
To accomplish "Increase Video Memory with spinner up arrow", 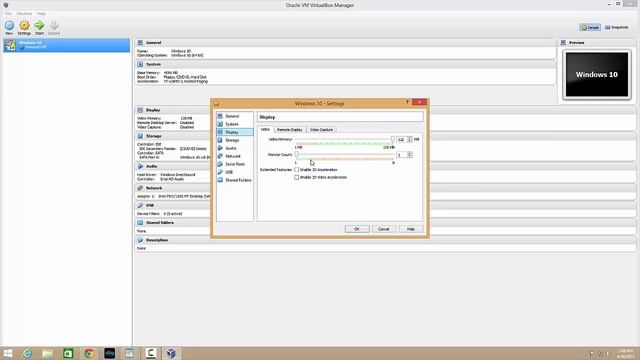I will (x=410, y=138).
